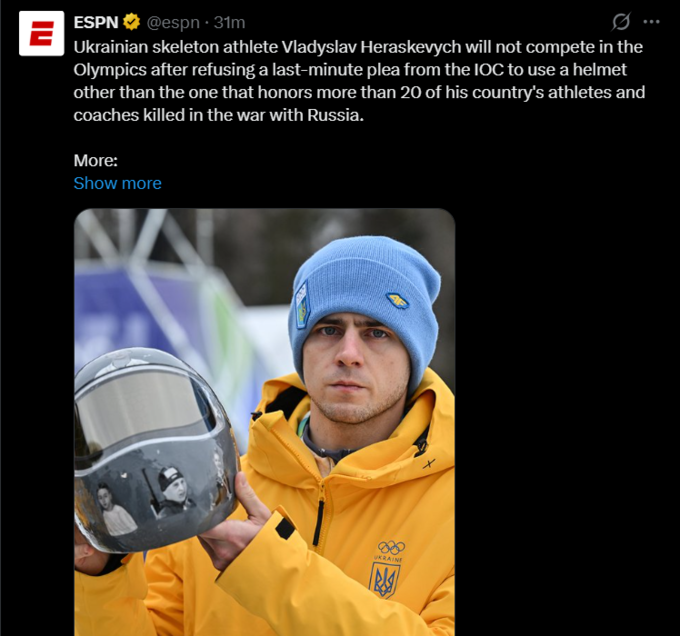Image resolution: width=680 pixels, height=636 pixels.
Task: Click the Olympic rings on the yellow jacket
Action: click(x=391, y=548)
